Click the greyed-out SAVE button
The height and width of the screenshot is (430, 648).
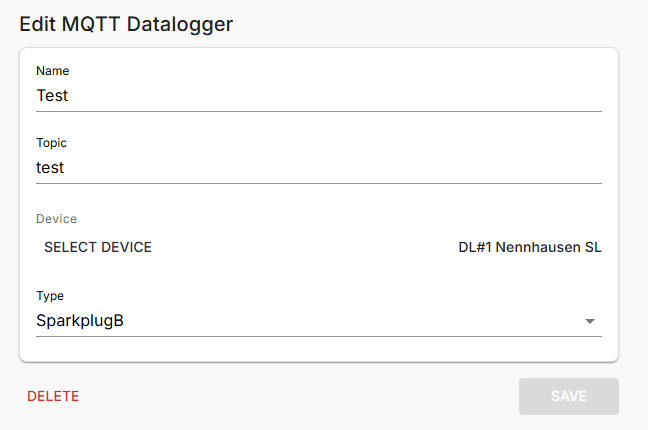(x=568, y=396)
